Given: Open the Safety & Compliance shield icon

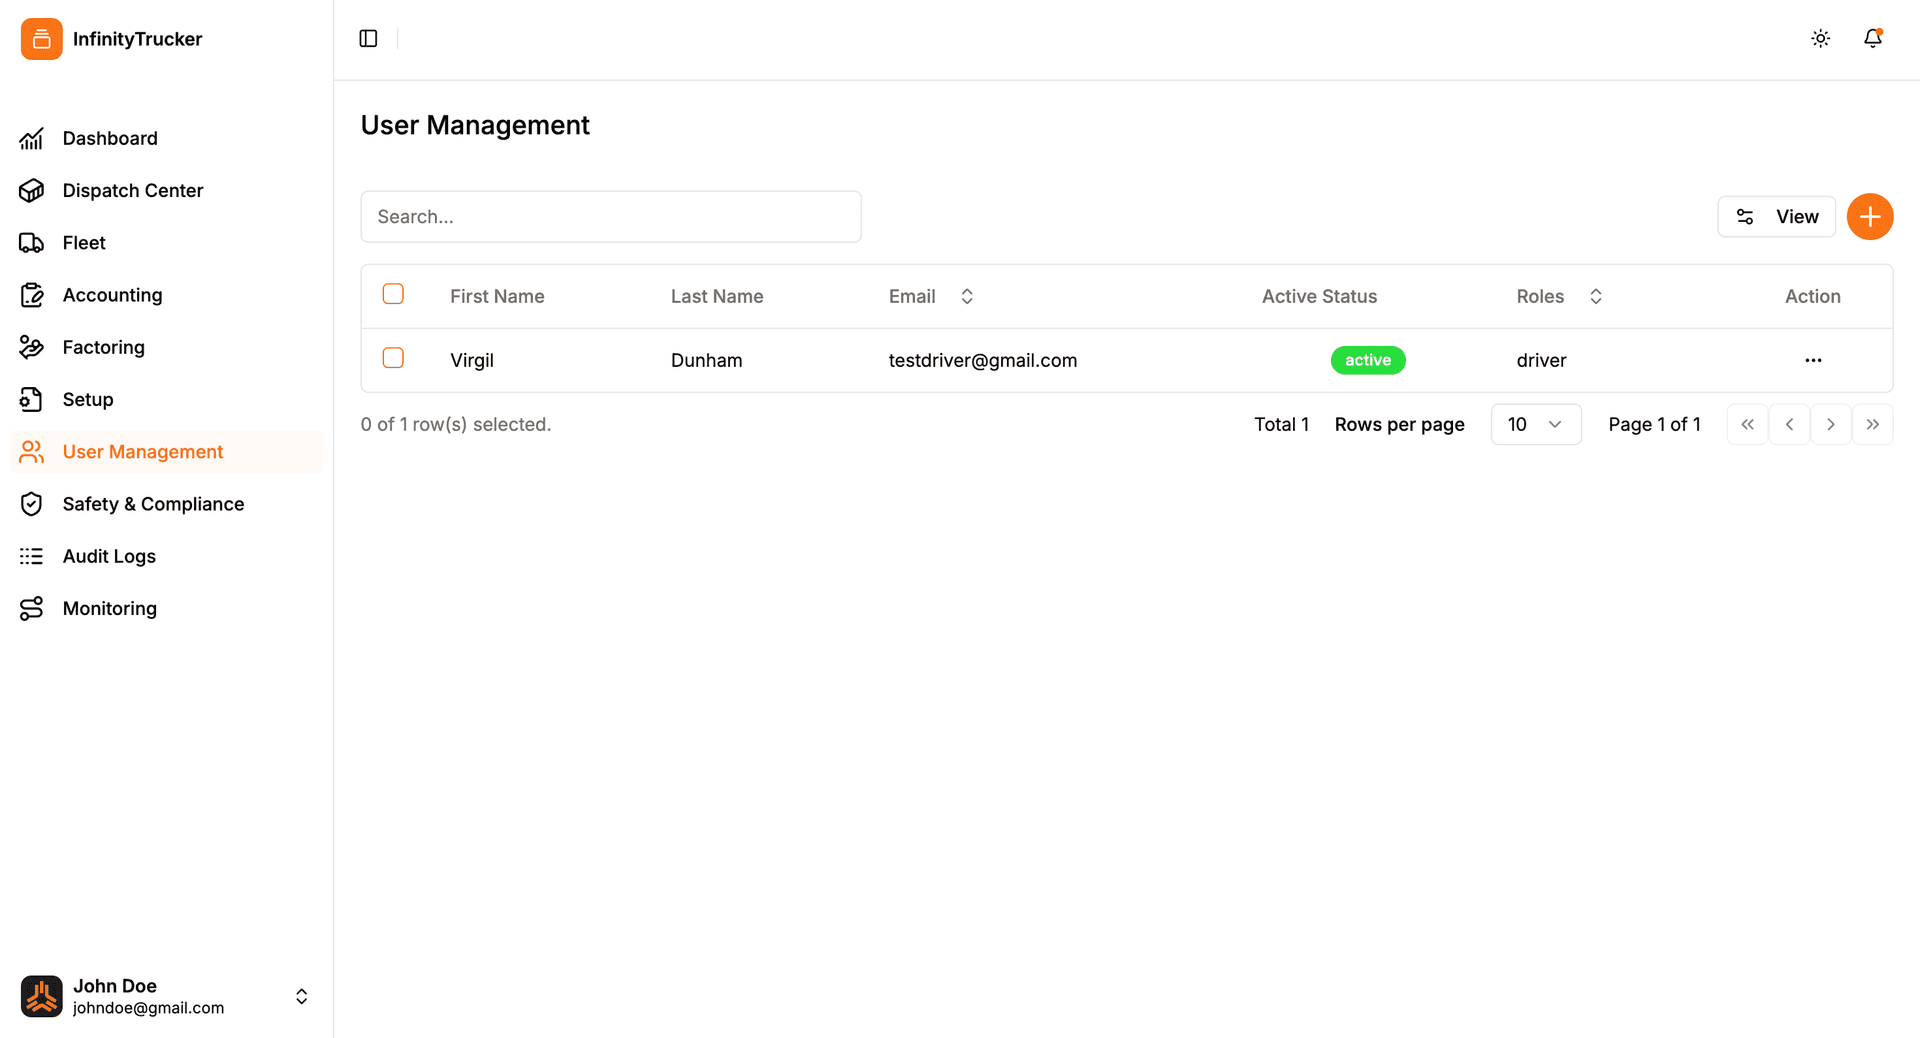Looking at the screenshot, I should (32, 503).
